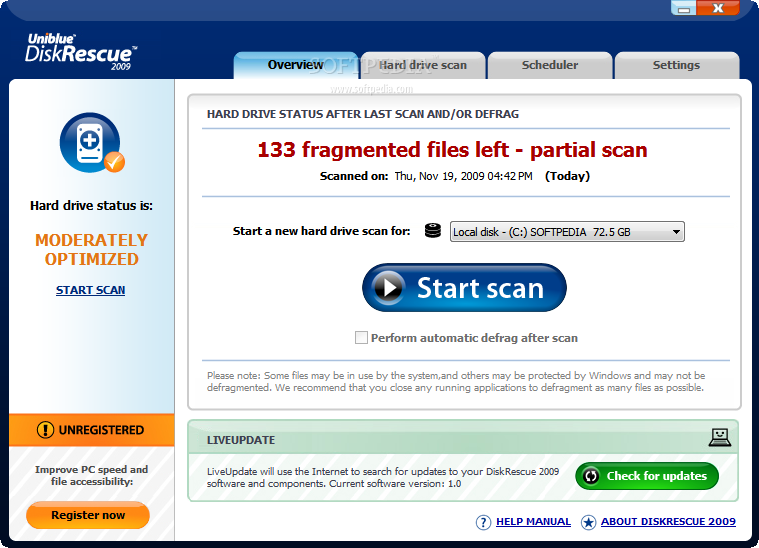Open the HELP MANUAL link
This screenshot has width=759, height=548.
pos(533,522)
